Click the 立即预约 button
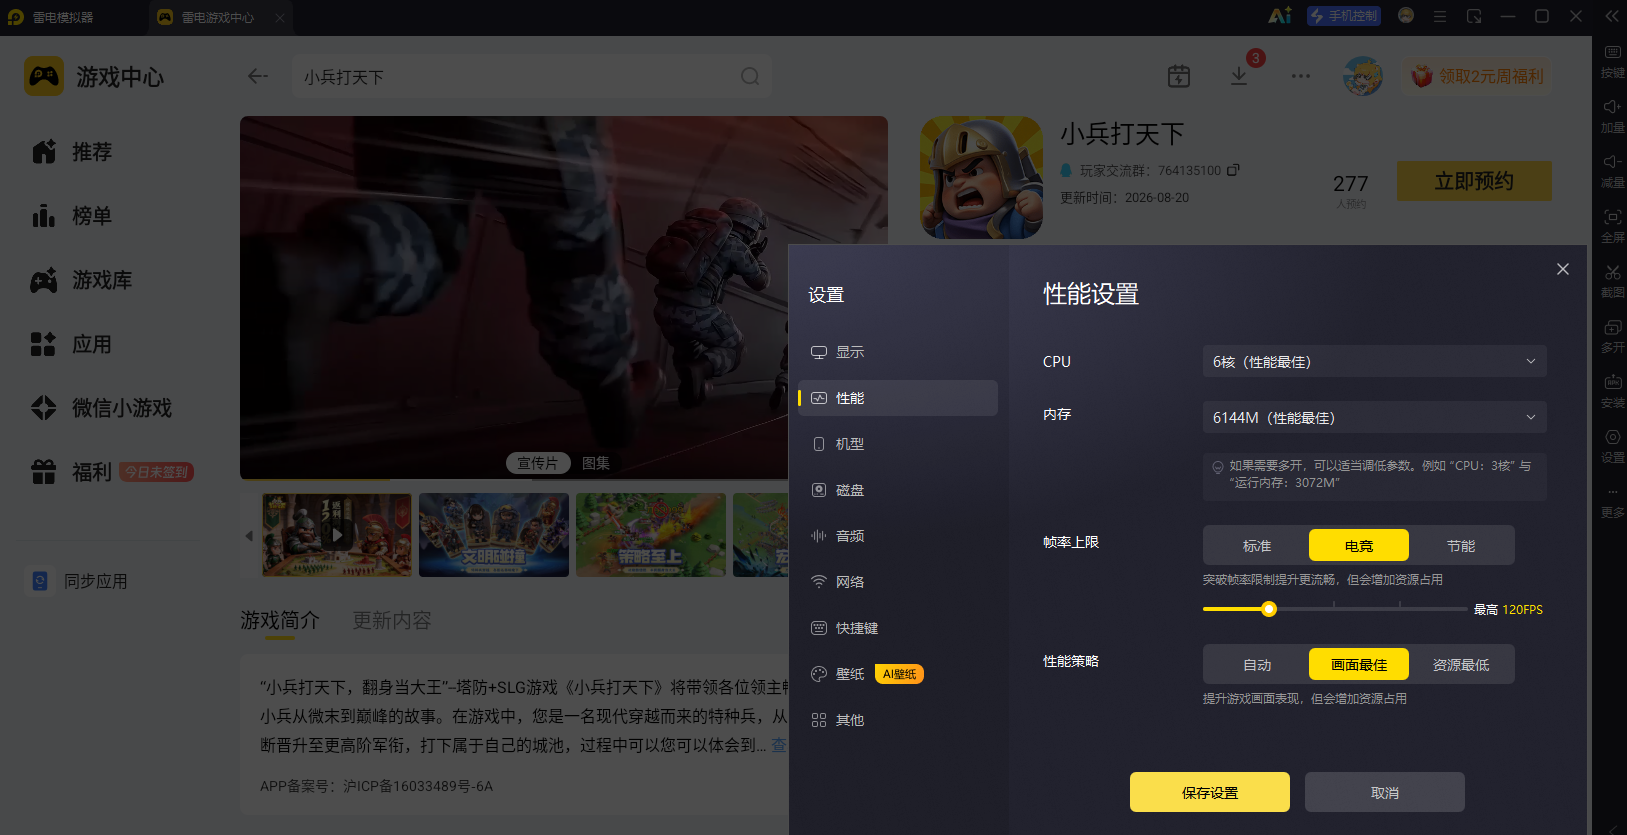 pyautogui.click(x=1474, y=181)
